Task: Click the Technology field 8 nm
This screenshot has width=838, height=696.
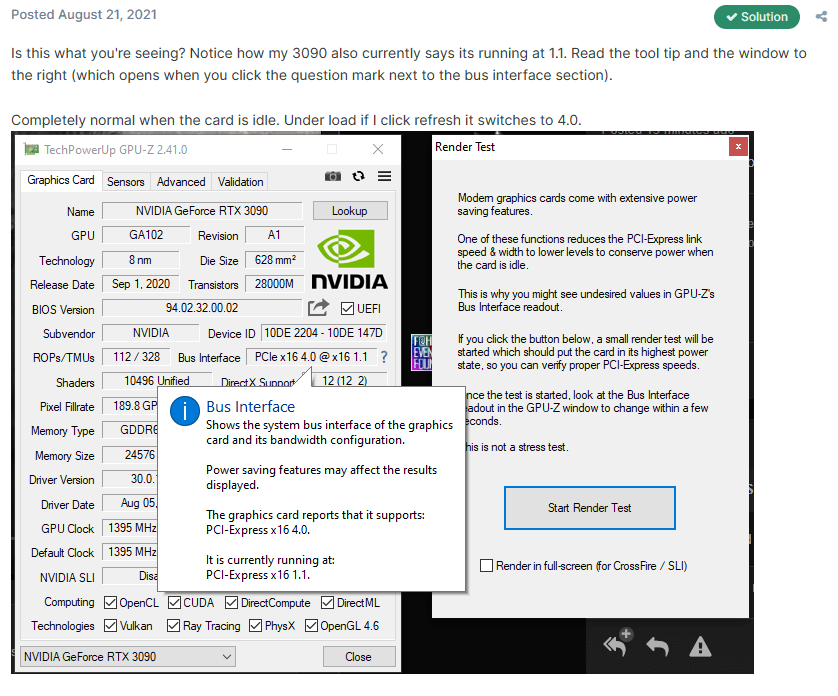Action: coord(141,260)
